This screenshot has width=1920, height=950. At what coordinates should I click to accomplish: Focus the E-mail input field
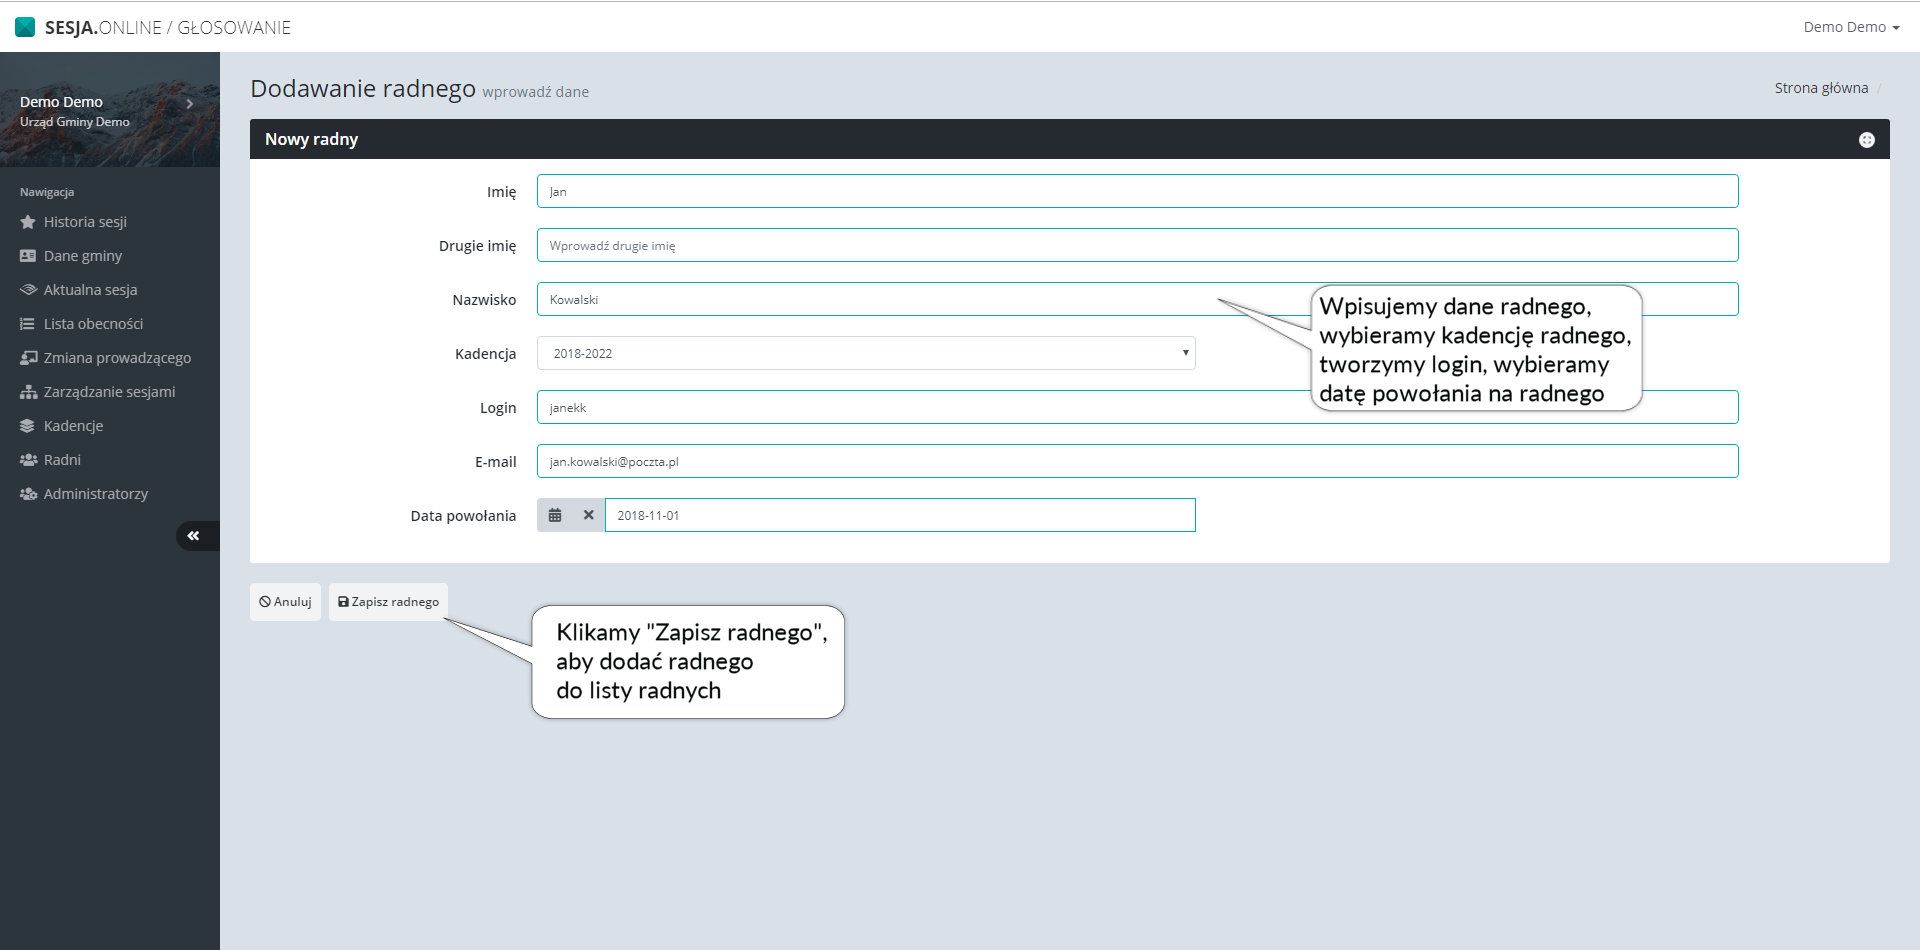(1136, 461)
